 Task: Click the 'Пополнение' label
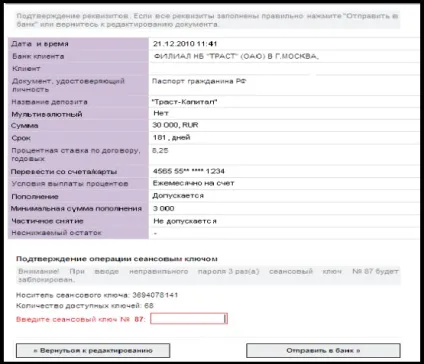tap(35, 197)
